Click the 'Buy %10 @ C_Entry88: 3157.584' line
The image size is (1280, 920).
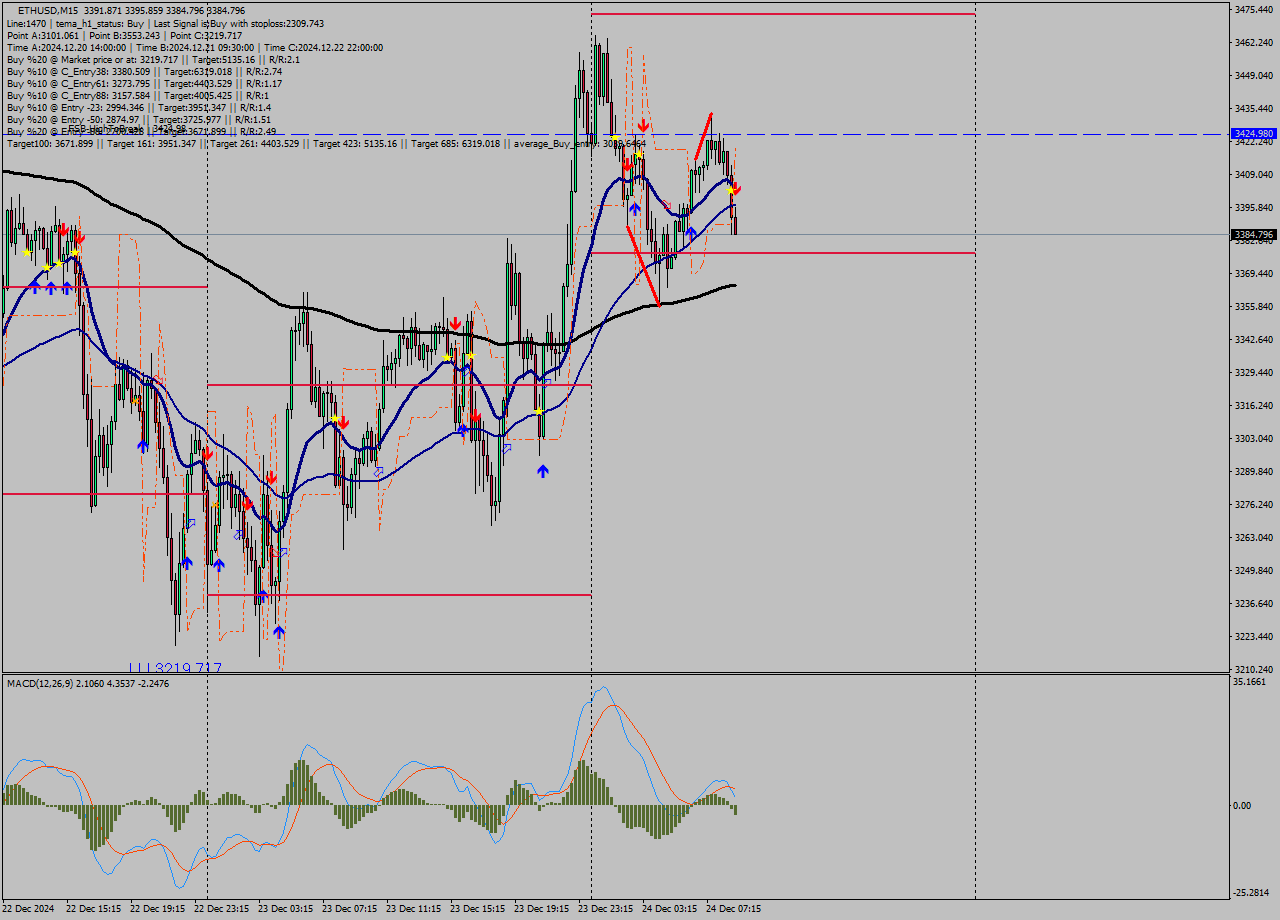pos(137,95)
